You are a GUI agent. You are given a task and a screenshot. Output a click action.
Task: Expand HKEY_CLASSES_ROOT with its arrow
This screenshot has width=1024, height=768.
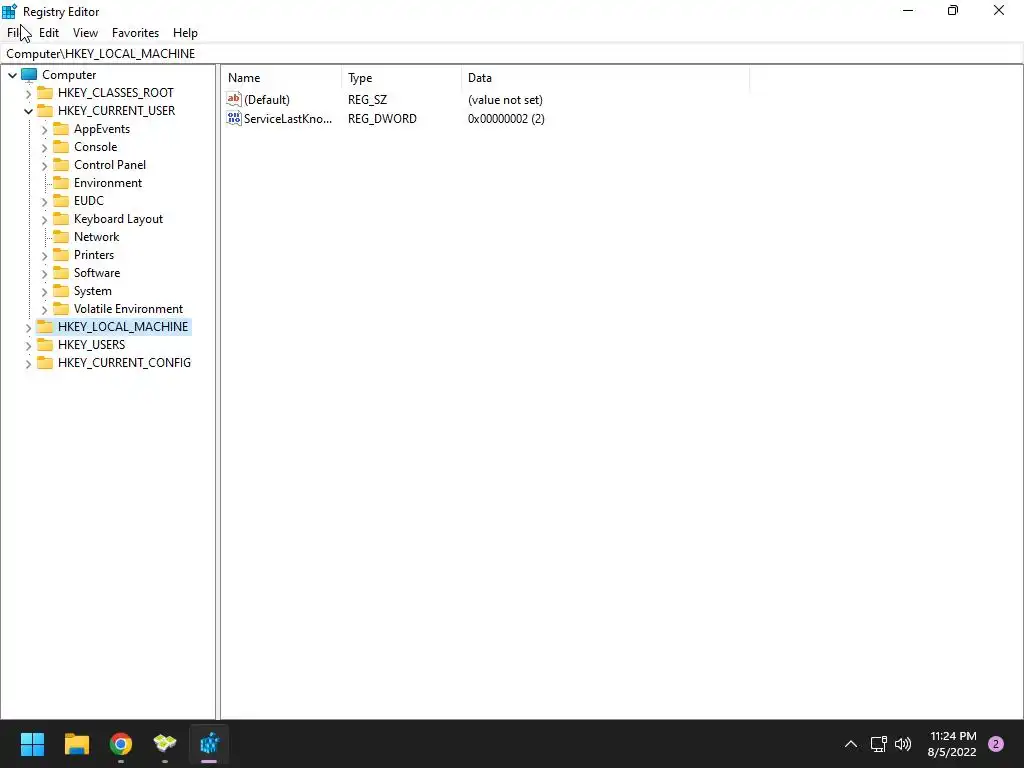tap(28, 93)
